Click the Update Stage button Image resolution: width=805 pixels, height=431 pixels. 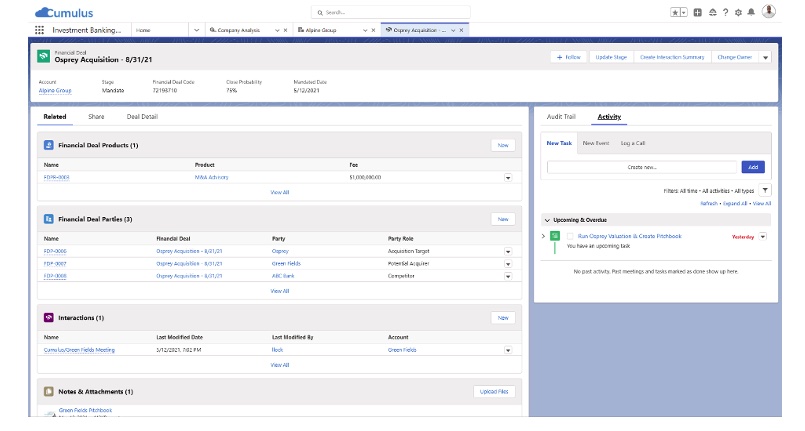coord(611,57)
